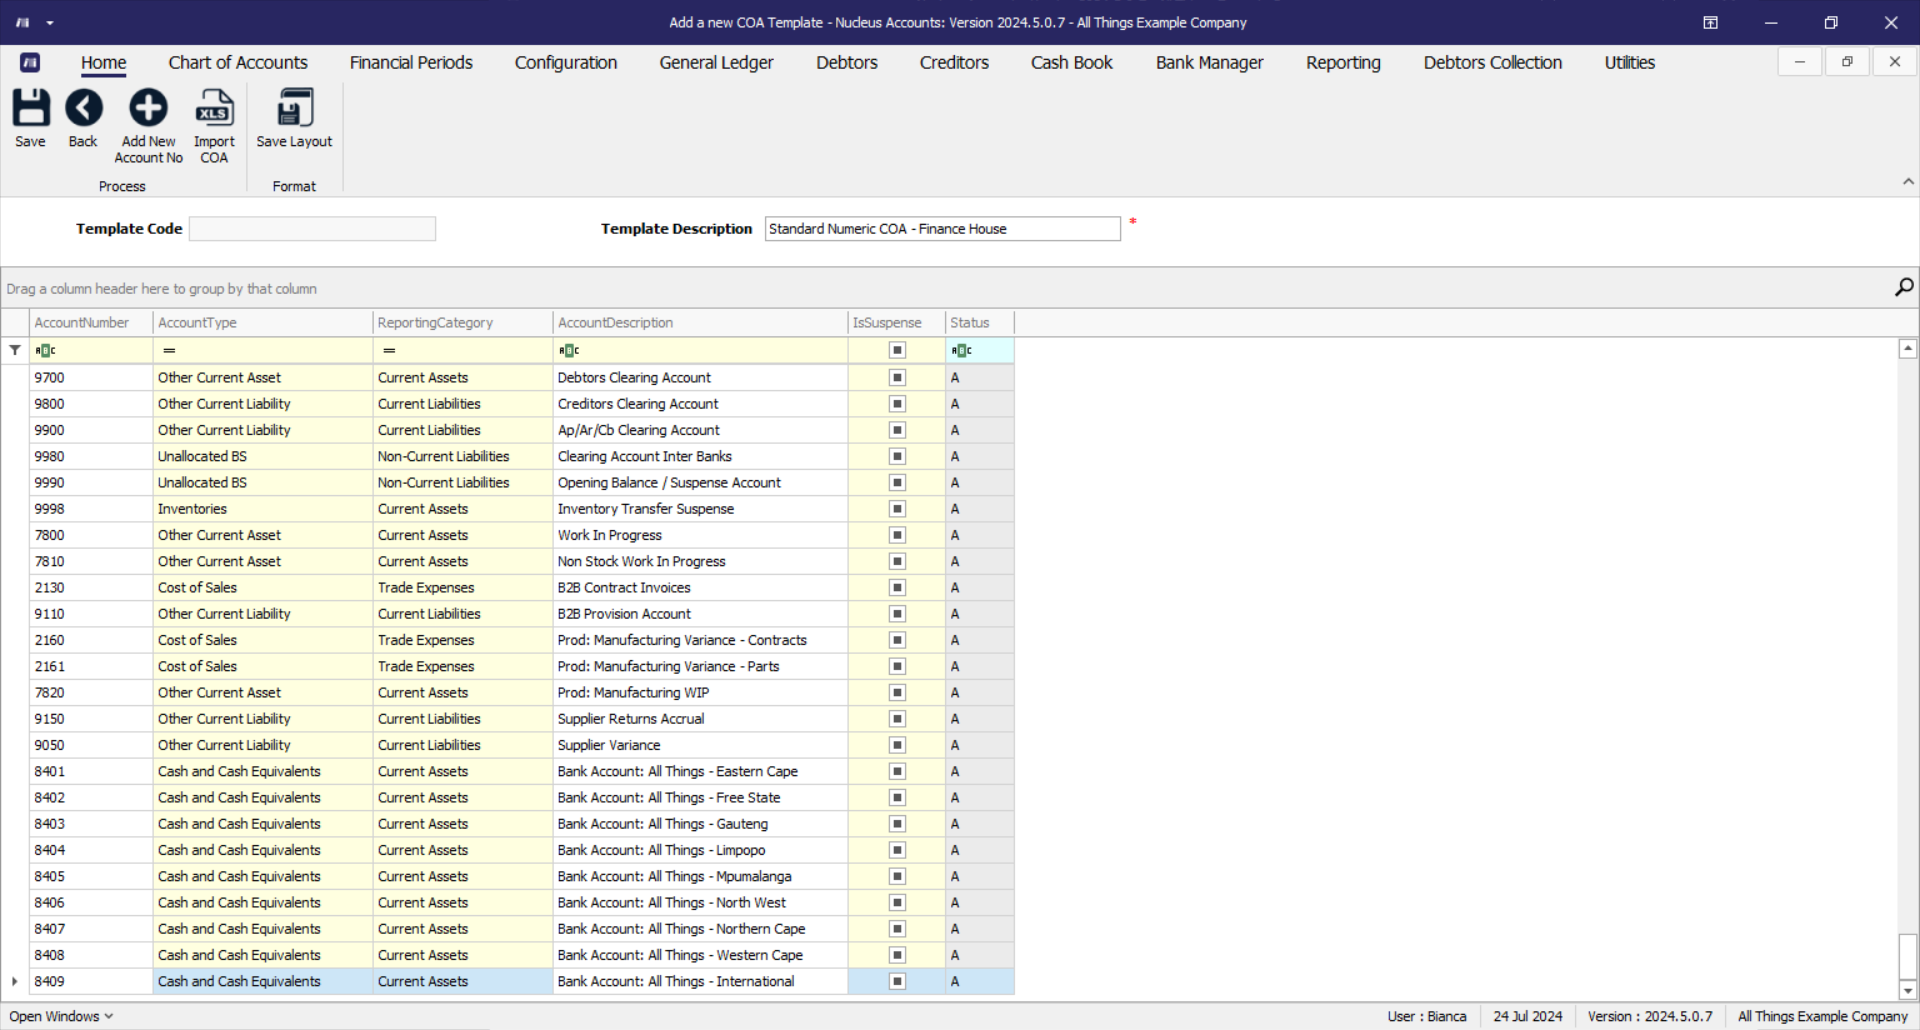This screenshot has width=1920, height=1030.
Task: Click the Add New Account No icon
Action: 148,109
